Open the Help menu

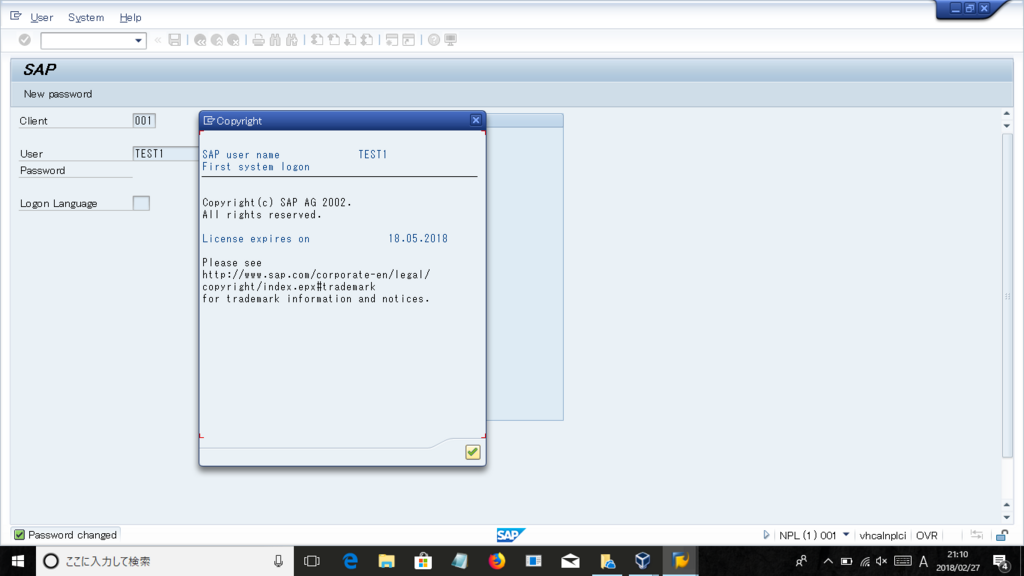coord(130,17)
